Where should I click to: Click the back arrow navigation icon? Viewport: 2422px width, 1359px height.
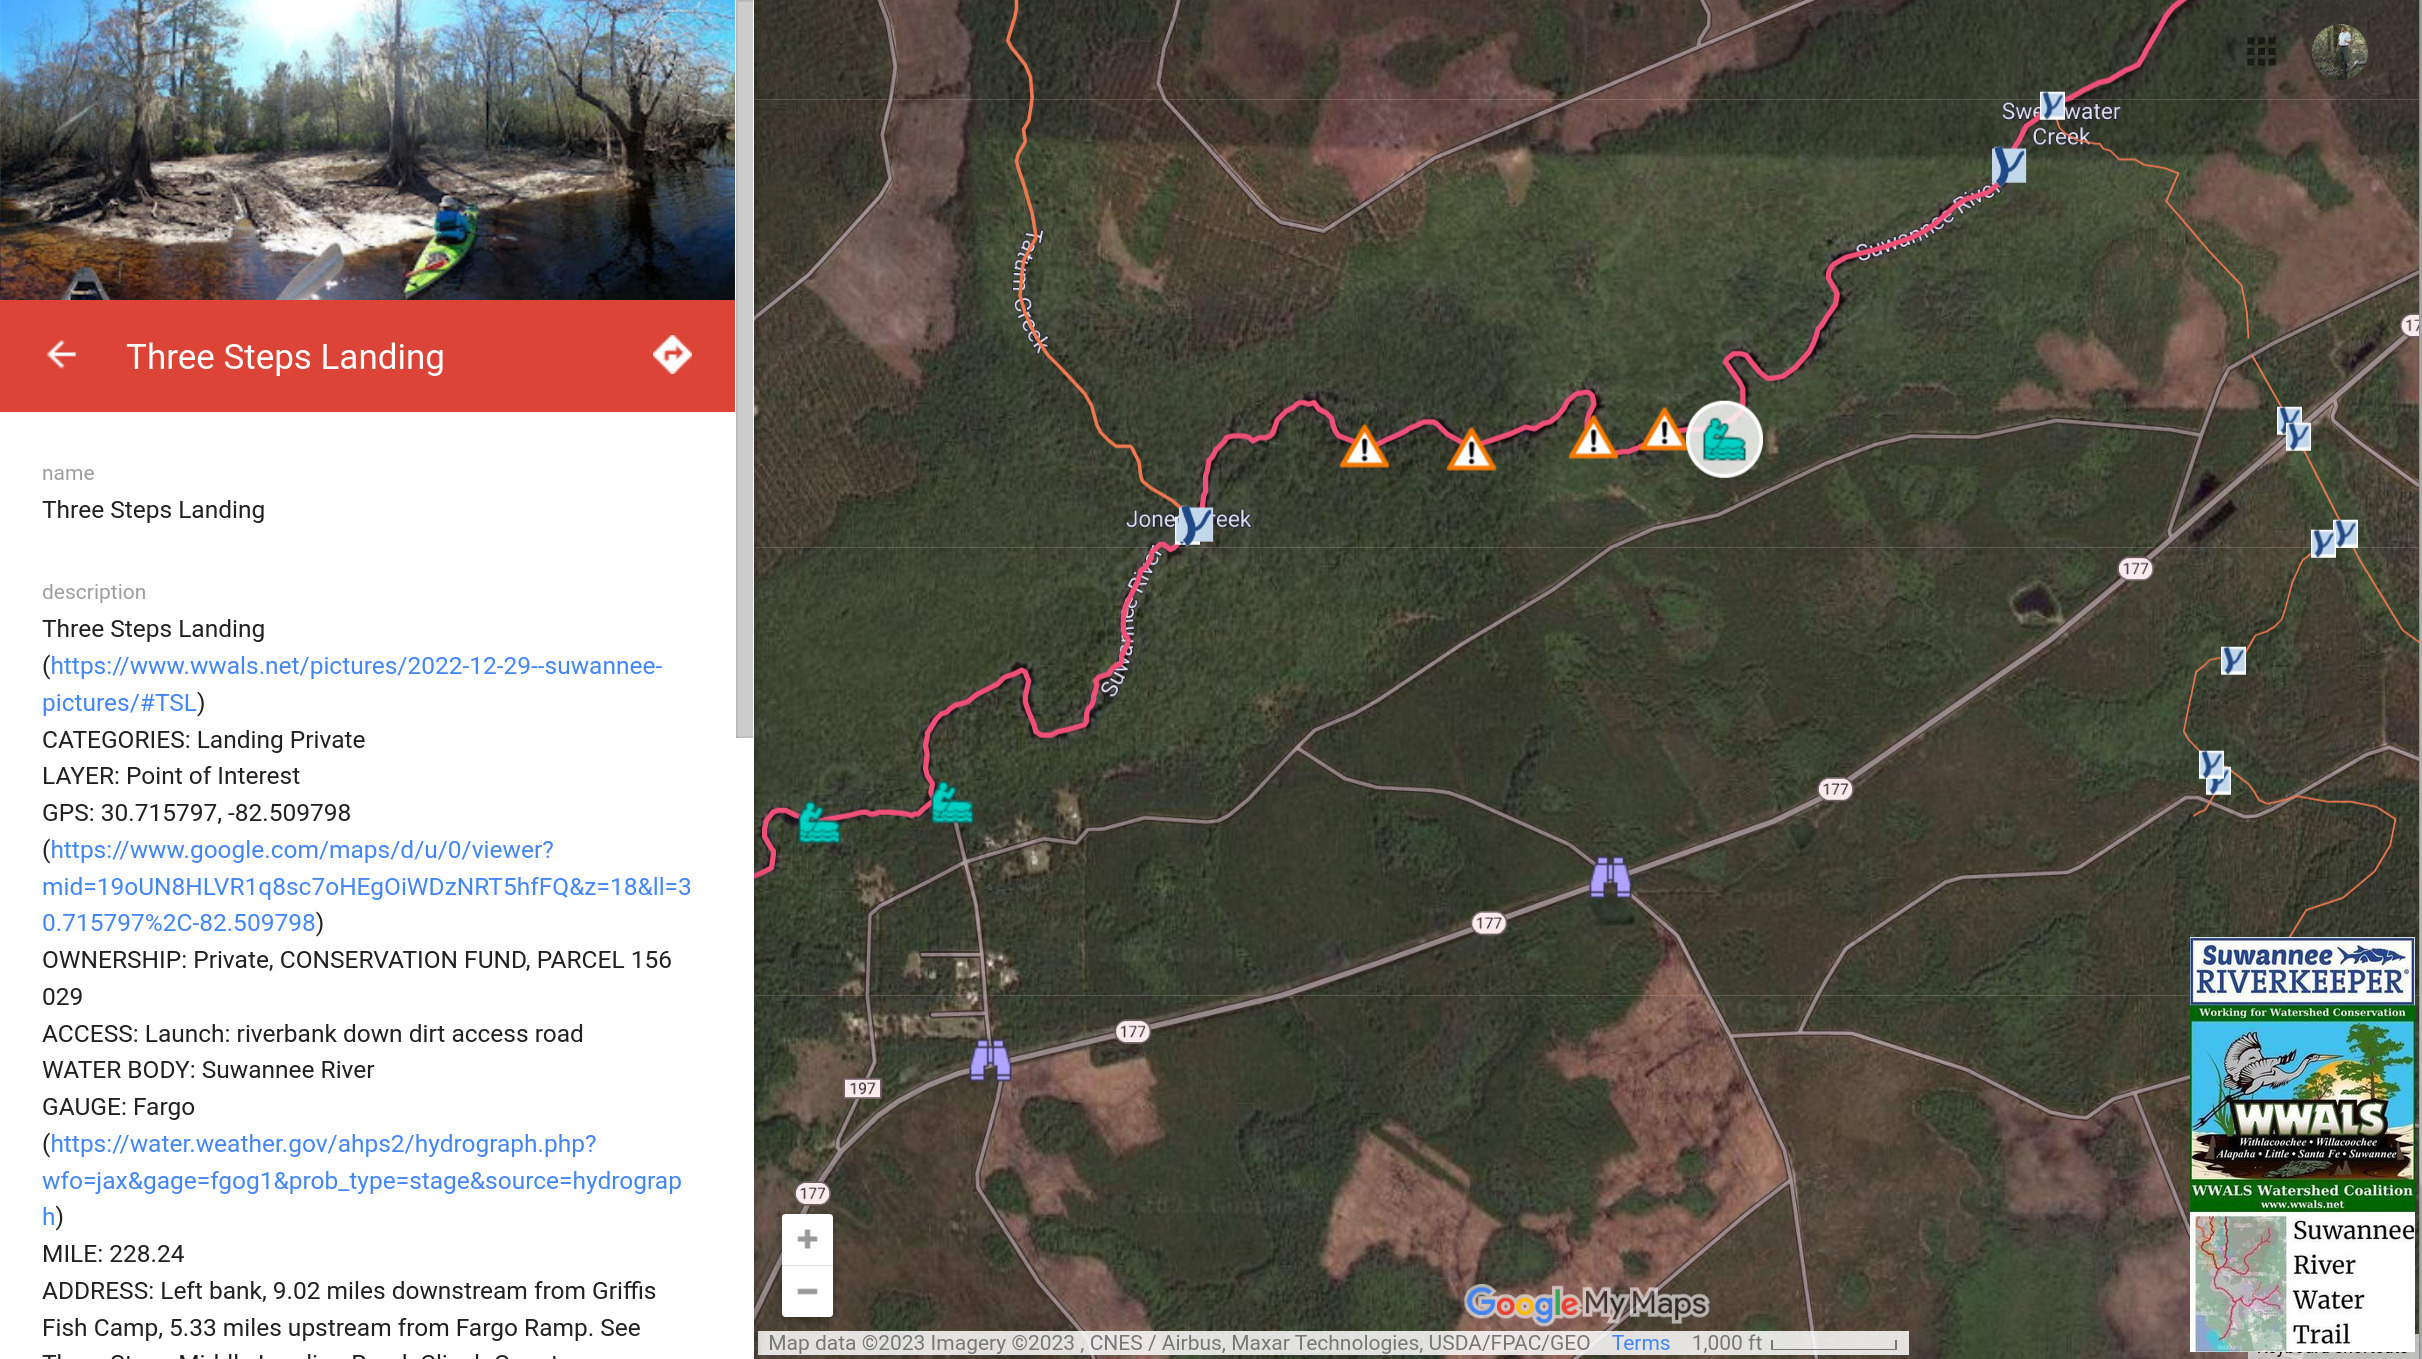tap(62, 354)
